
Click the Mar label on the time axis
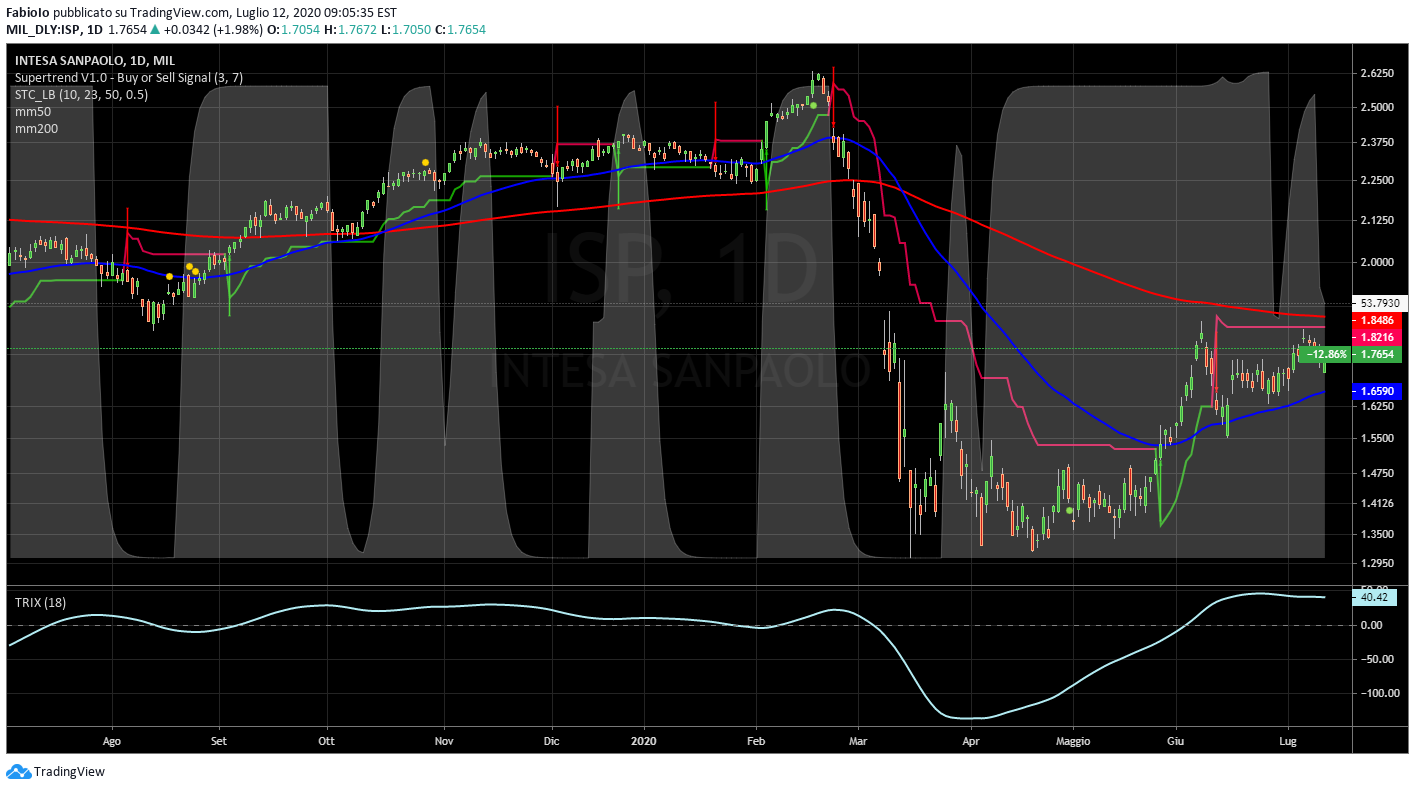point(859,741)
